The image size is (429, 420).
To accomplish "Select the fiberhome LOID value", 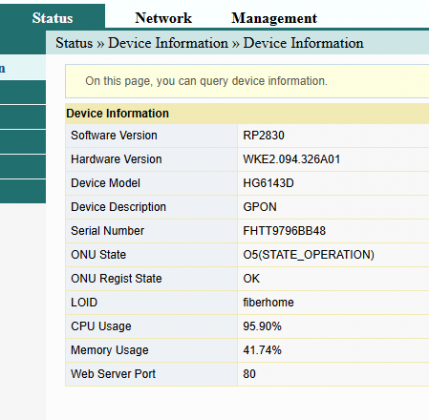I will tap(268, 302).
